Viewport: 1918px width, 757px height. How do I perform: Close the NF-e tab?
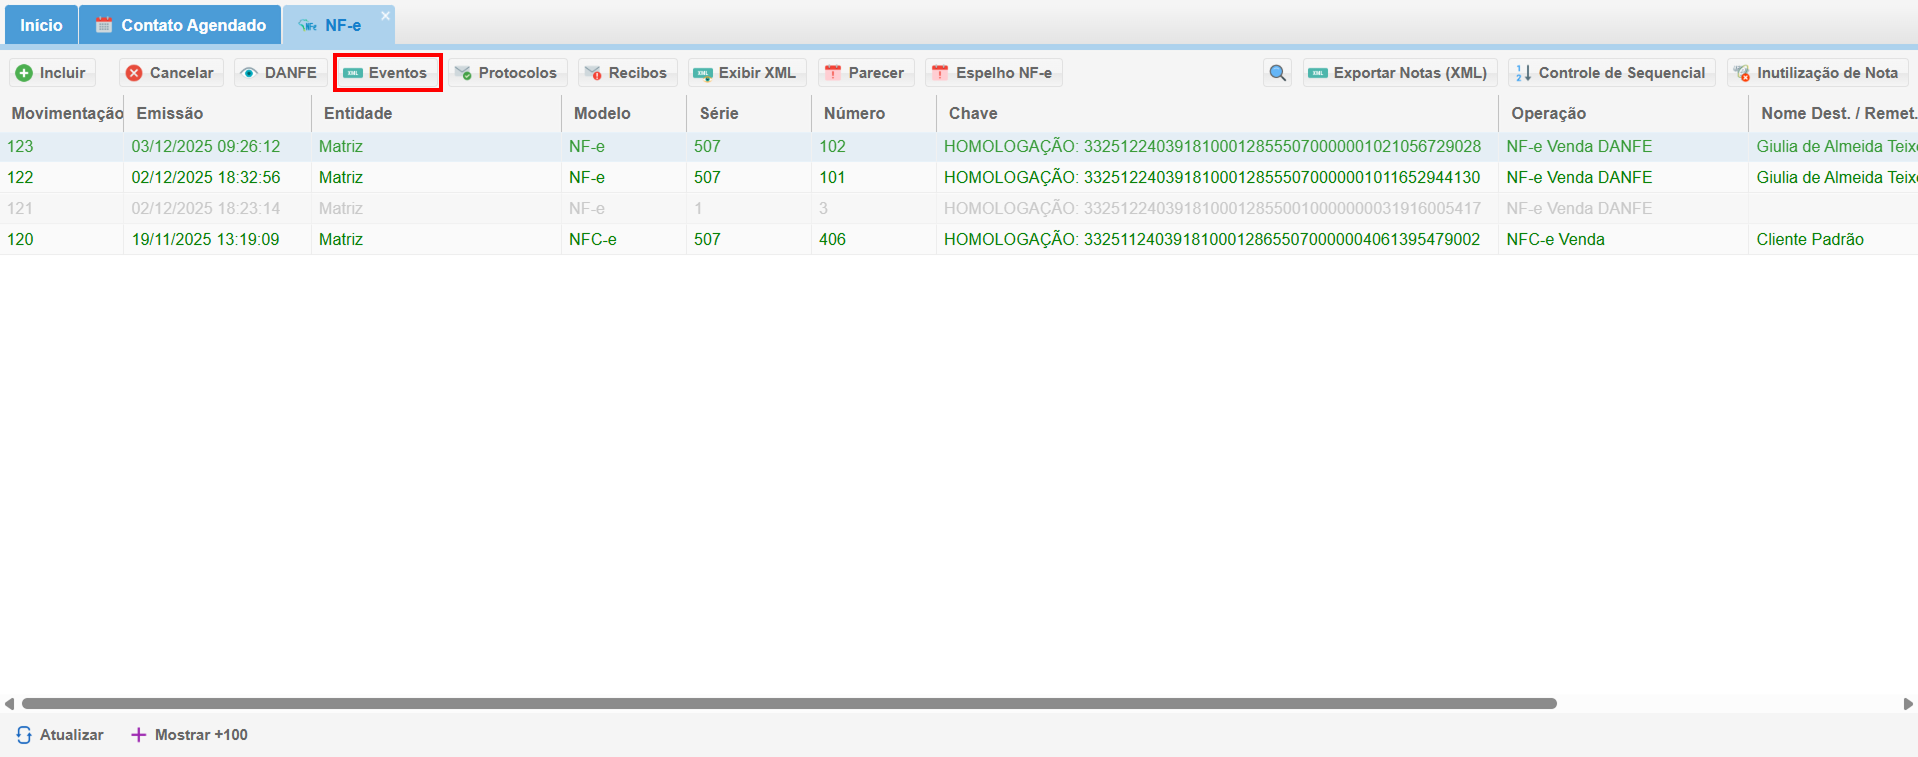pos(385,16)
